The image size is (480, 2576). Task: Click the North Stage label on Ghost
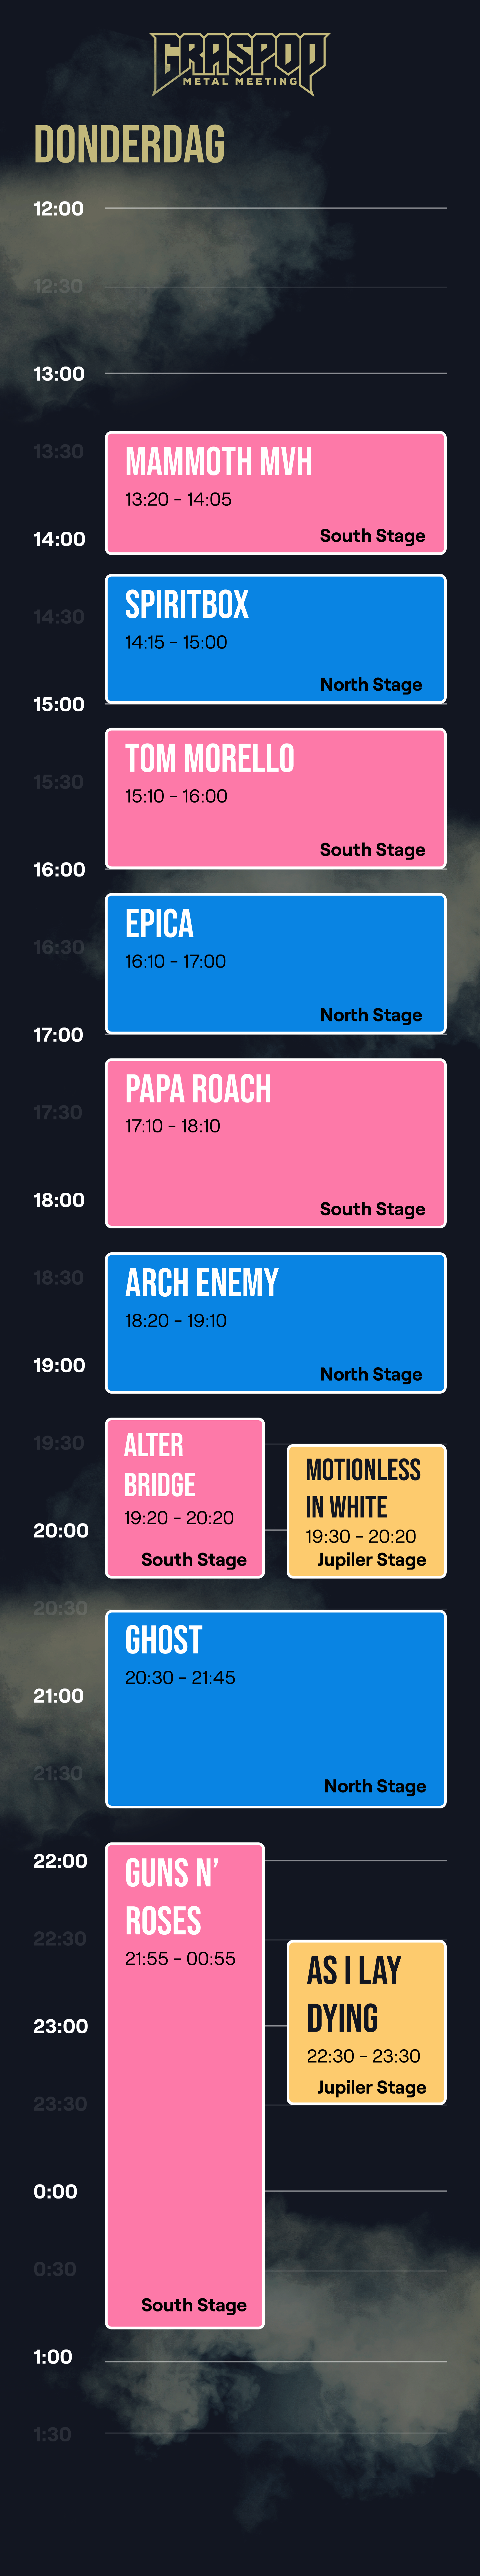(375, 1786)
